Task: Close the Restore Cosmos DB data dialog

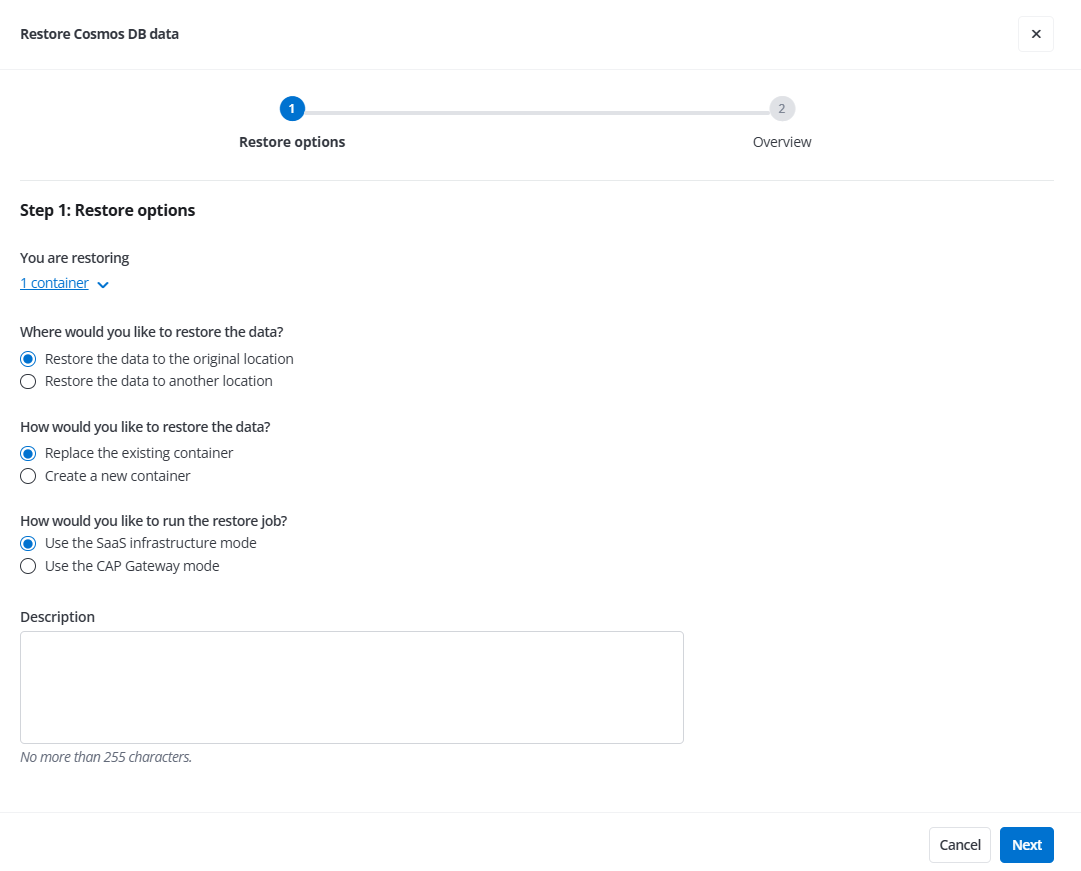Action: (x=1036, y=34)
